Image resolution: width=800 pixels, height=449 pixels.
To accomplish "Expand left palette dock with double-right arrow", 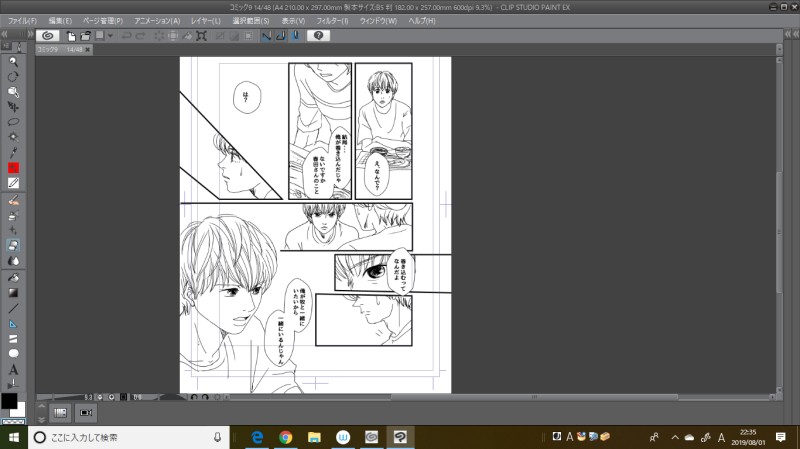I will coord(31,34).
